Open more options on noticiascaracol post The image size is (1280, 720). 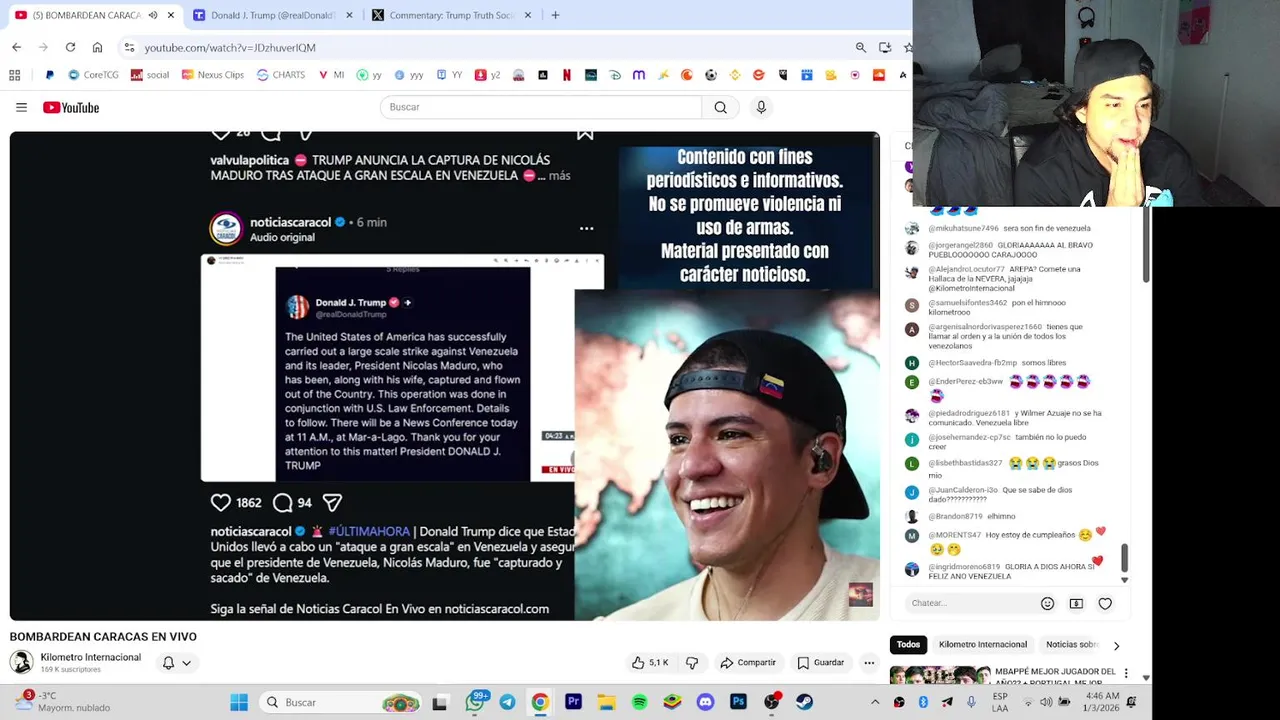click(587, 229)
